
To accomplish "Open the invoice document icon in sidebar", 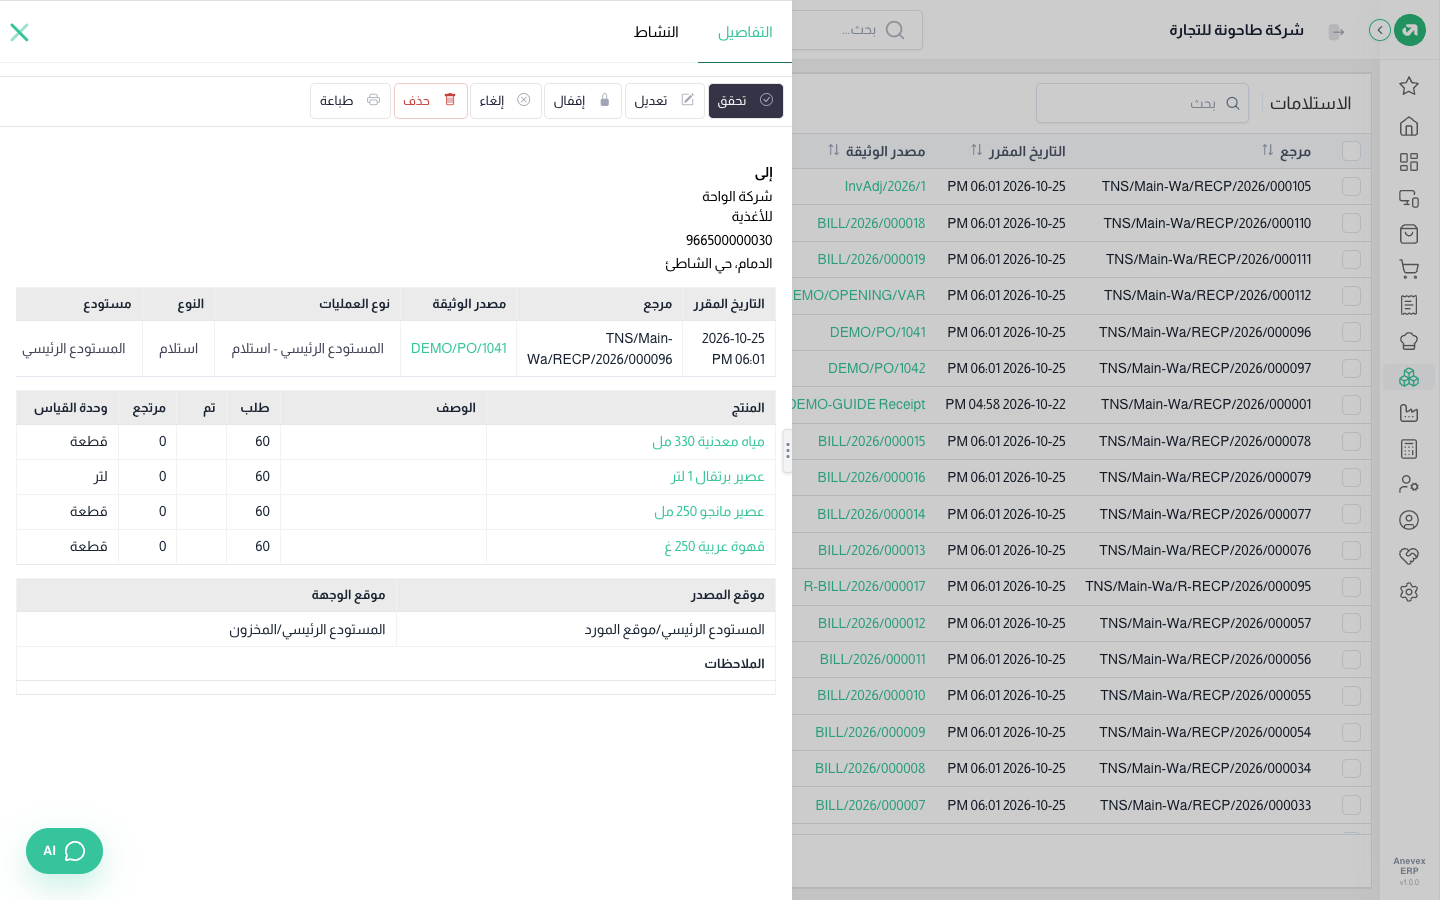I will [1409, 305].
